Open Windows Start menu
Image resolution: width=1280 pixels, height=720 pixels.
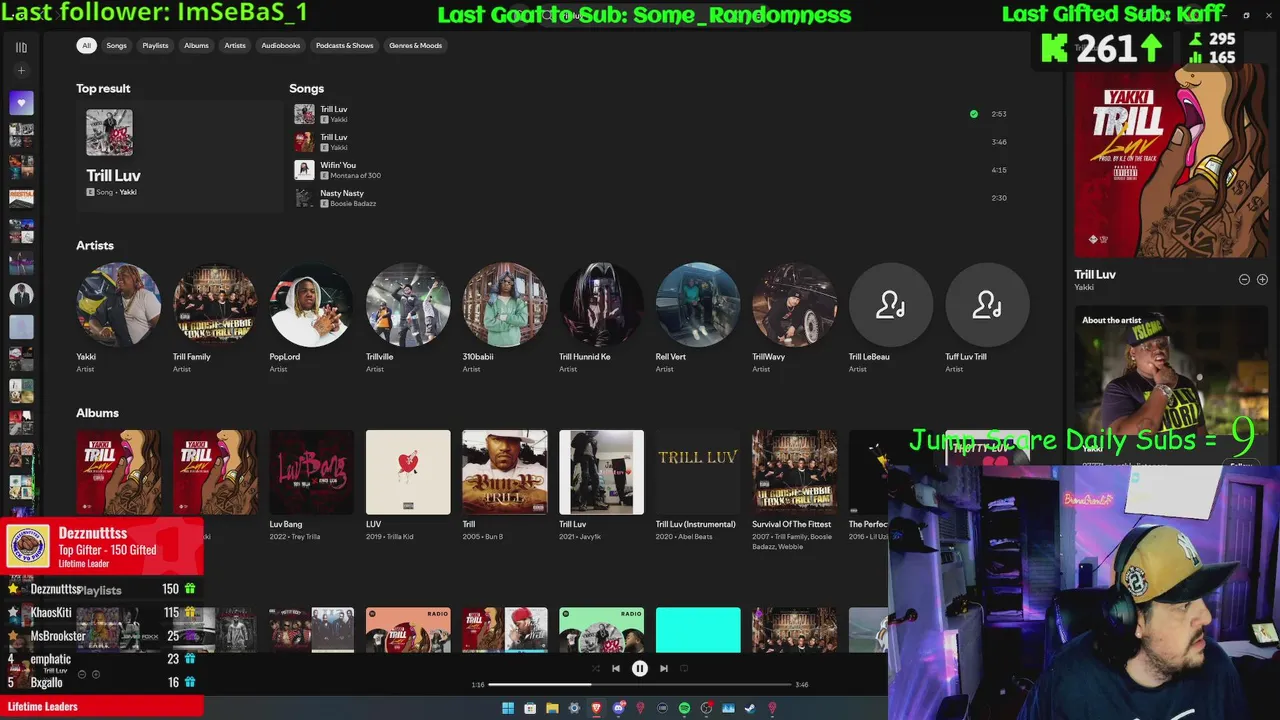(x=508, y=708)
